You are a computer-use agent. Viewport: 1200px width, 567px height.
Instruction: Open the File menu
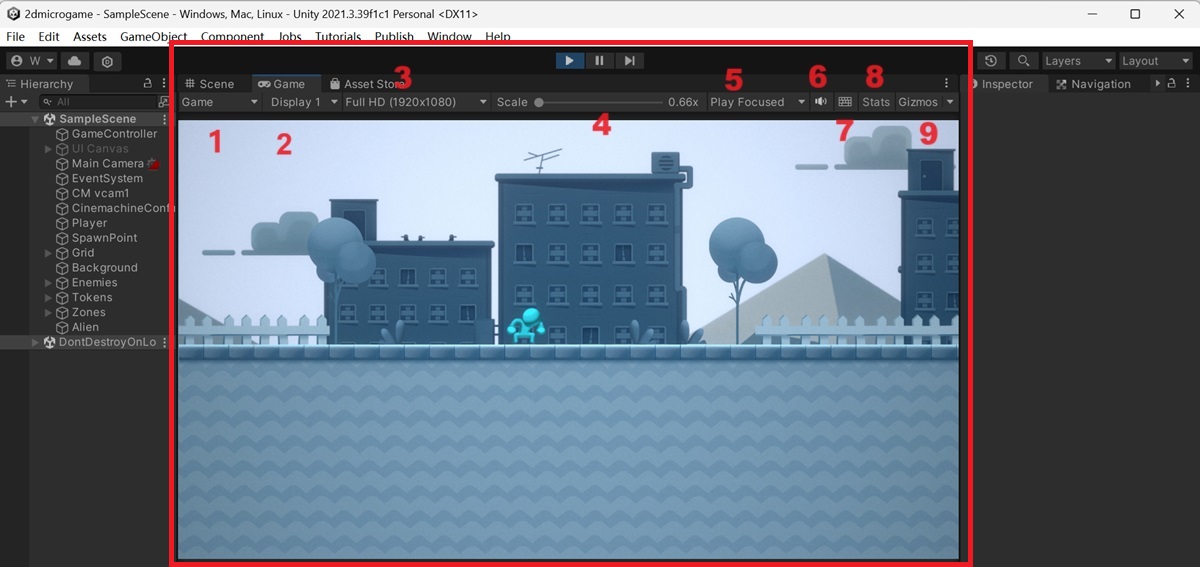16,37
